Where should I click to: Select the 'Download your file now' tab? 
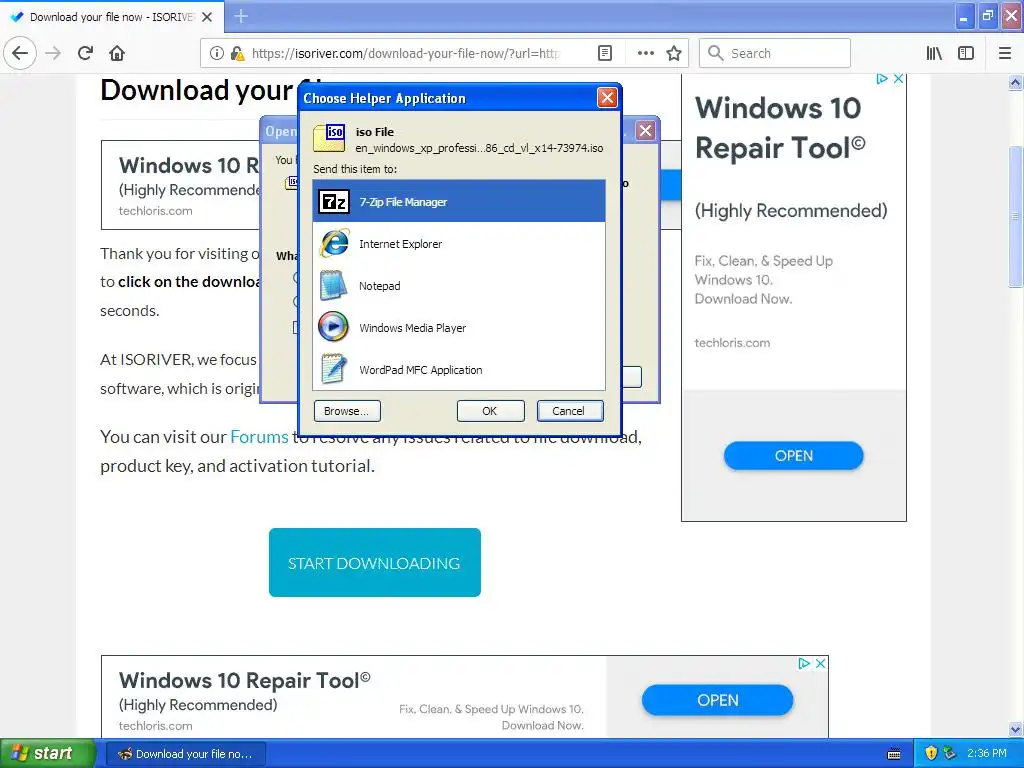pyautogui.click(x=112, y=17)
